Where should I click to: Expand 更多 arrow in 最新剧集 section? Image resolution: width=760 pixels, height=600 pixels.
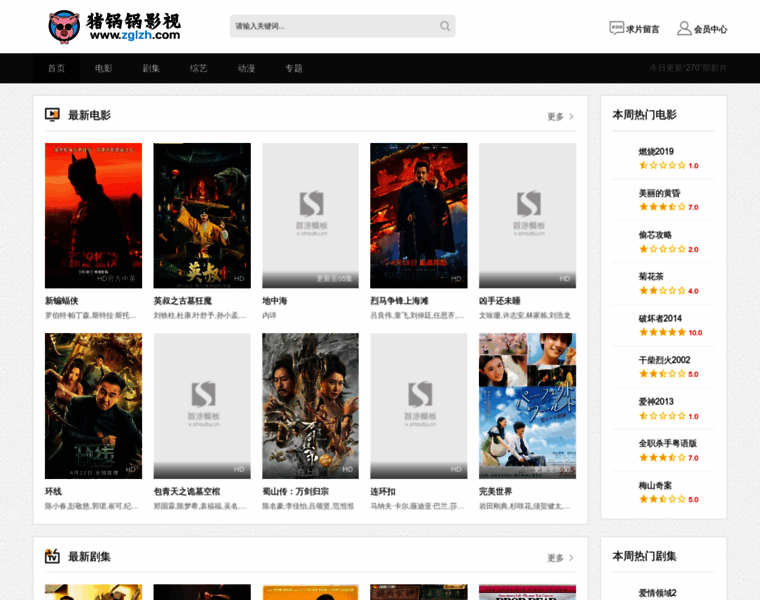(571, 558)
